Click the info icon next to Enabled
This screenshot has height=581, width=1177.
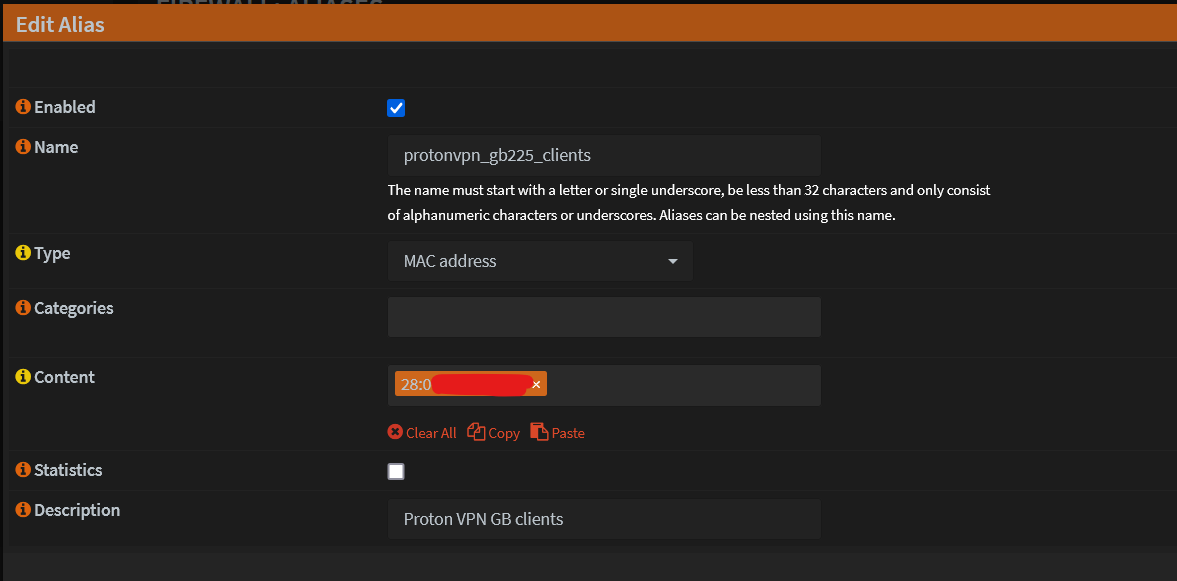[x=23, y=107]
